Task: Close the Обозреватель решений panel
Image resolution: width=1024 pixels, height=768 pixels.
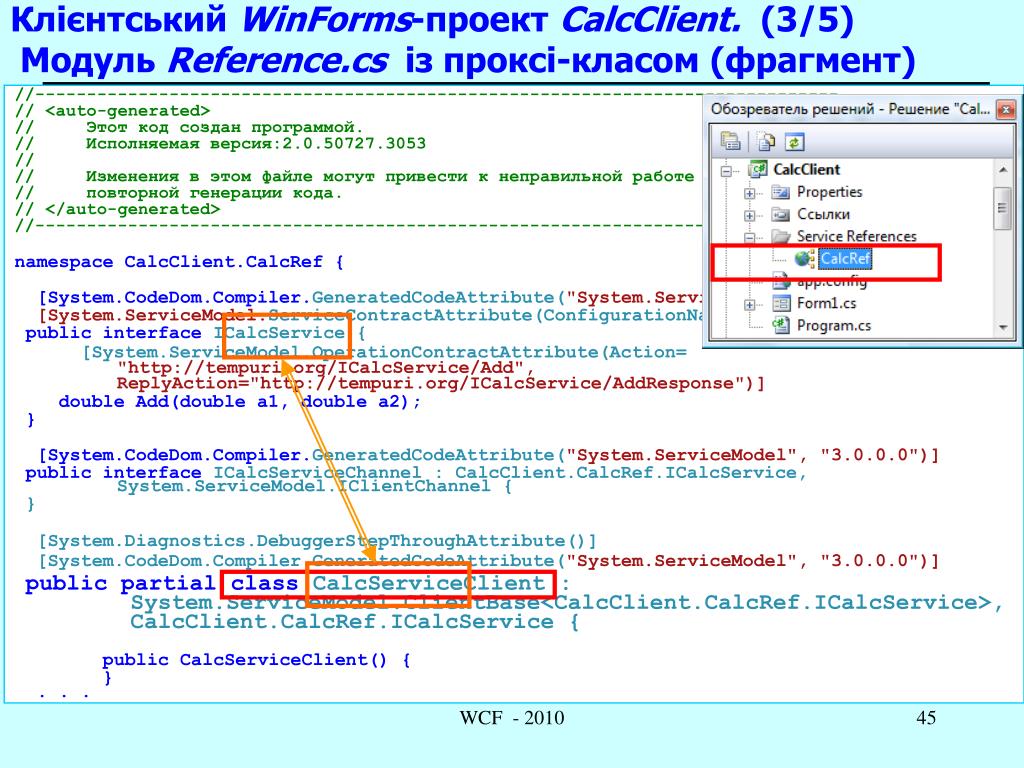Action: coord(1006,109)
